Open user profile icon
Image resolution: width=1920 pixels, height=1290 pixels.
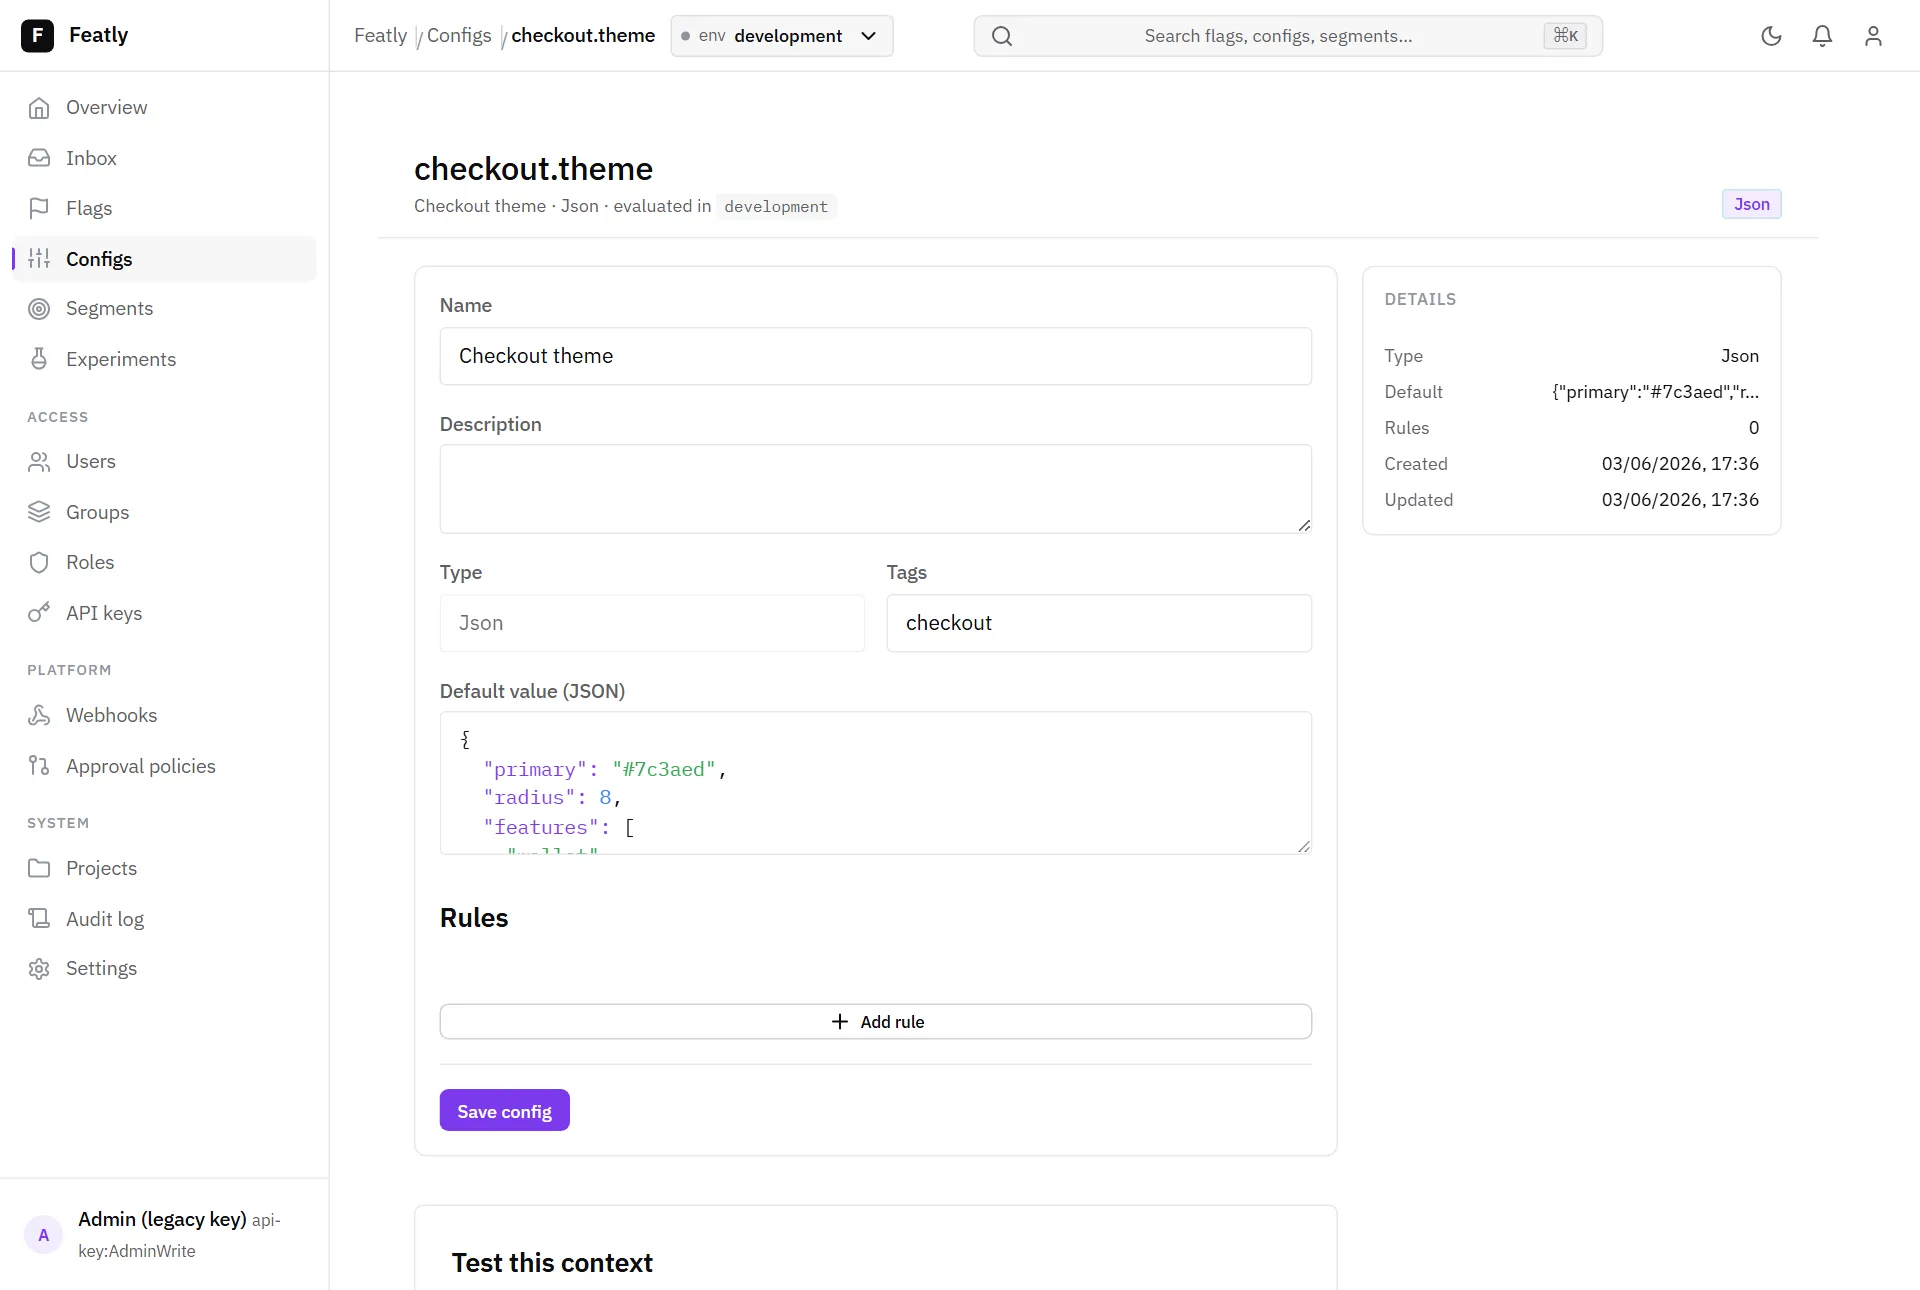[x=1873, y=36]
